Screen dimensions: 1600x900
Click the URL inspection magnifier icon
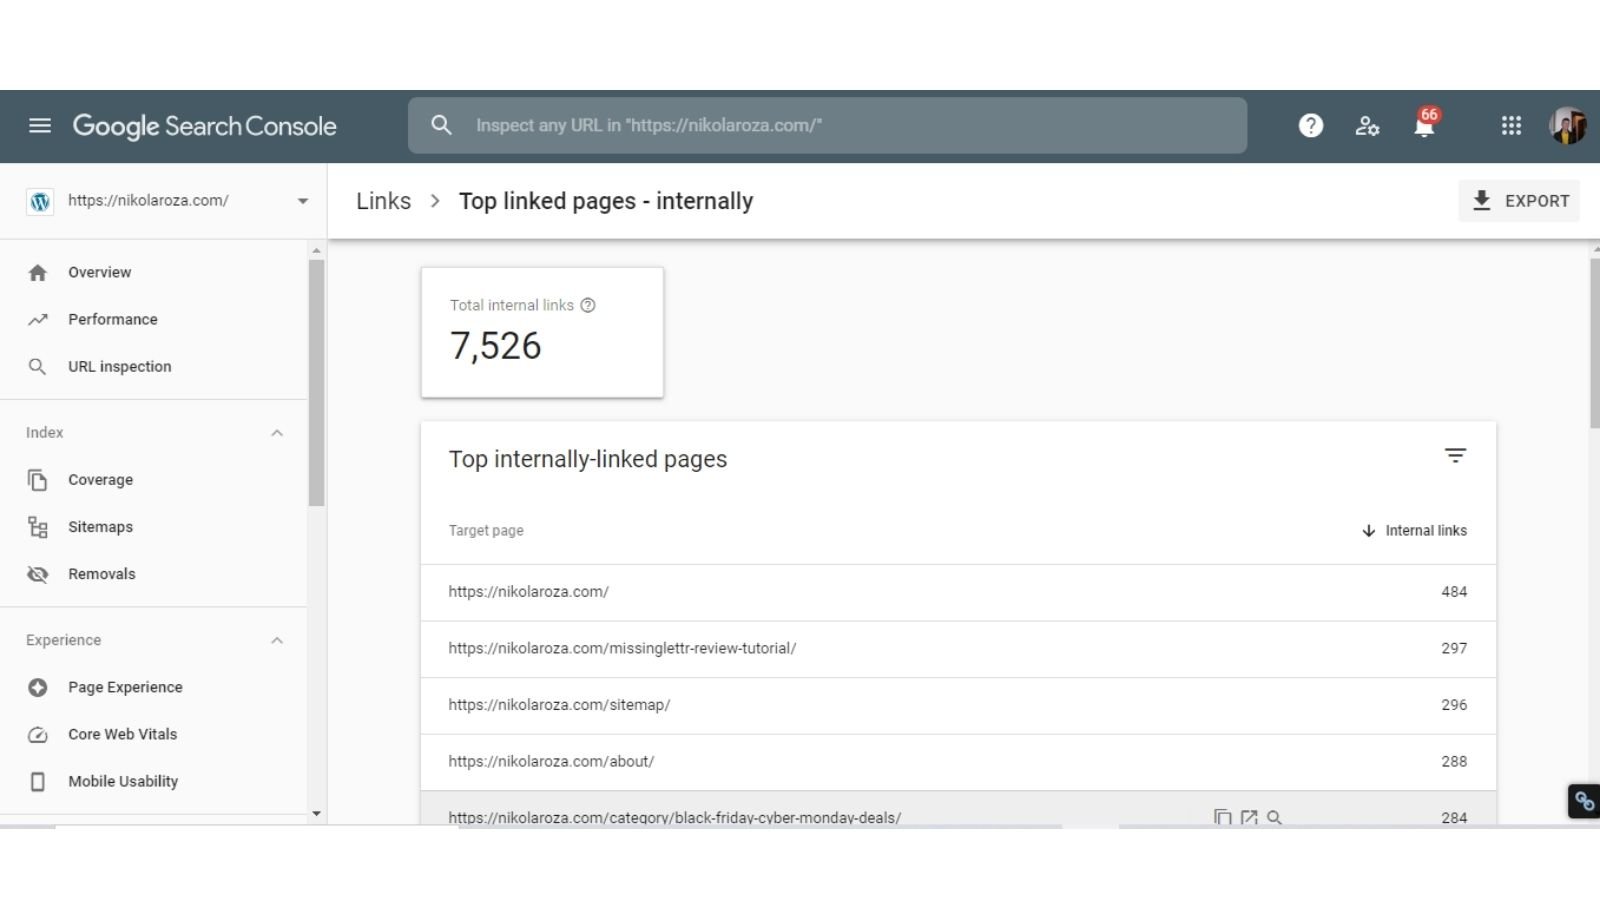(38, 367)
